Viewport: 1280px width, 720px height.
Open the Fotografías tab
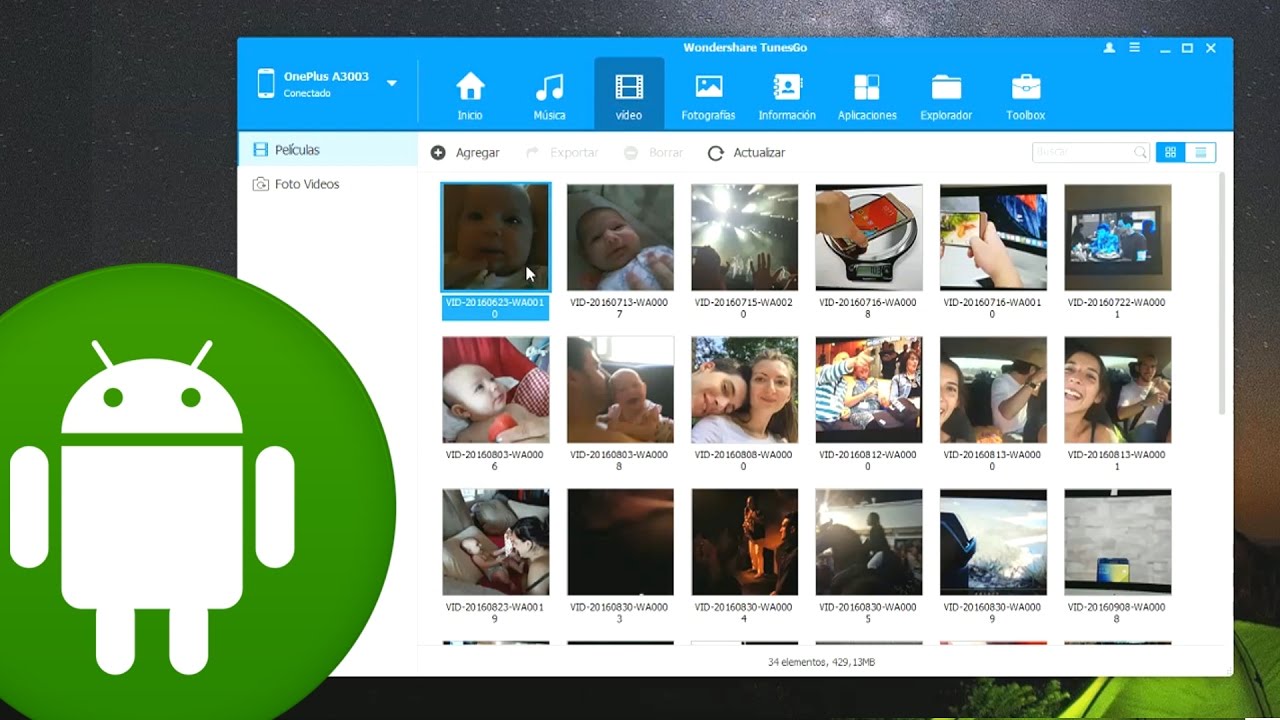pyautogui.click(x=708, y=96)
